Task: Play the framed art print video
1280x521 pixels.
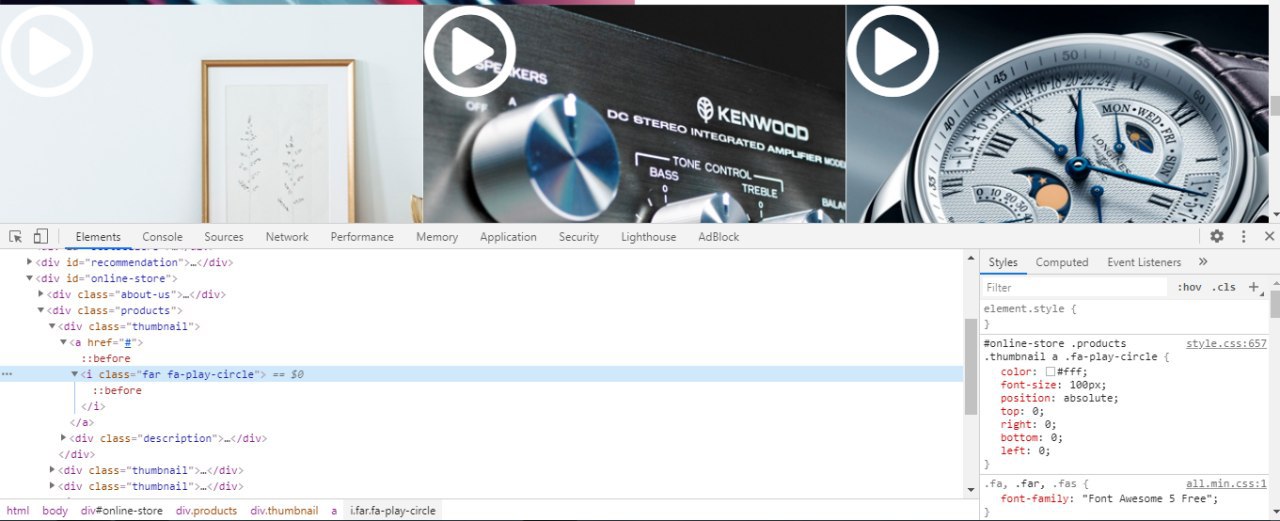Action: 46,51
